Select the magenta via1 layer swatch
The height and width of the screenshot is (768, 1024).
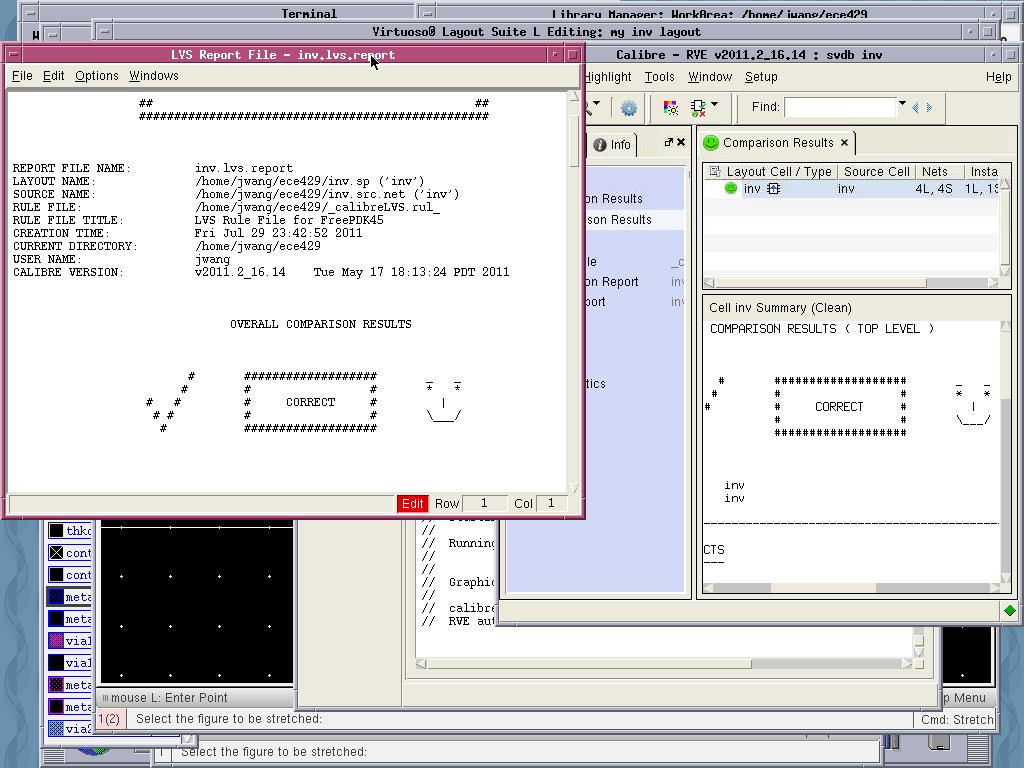tap(56, 641)
